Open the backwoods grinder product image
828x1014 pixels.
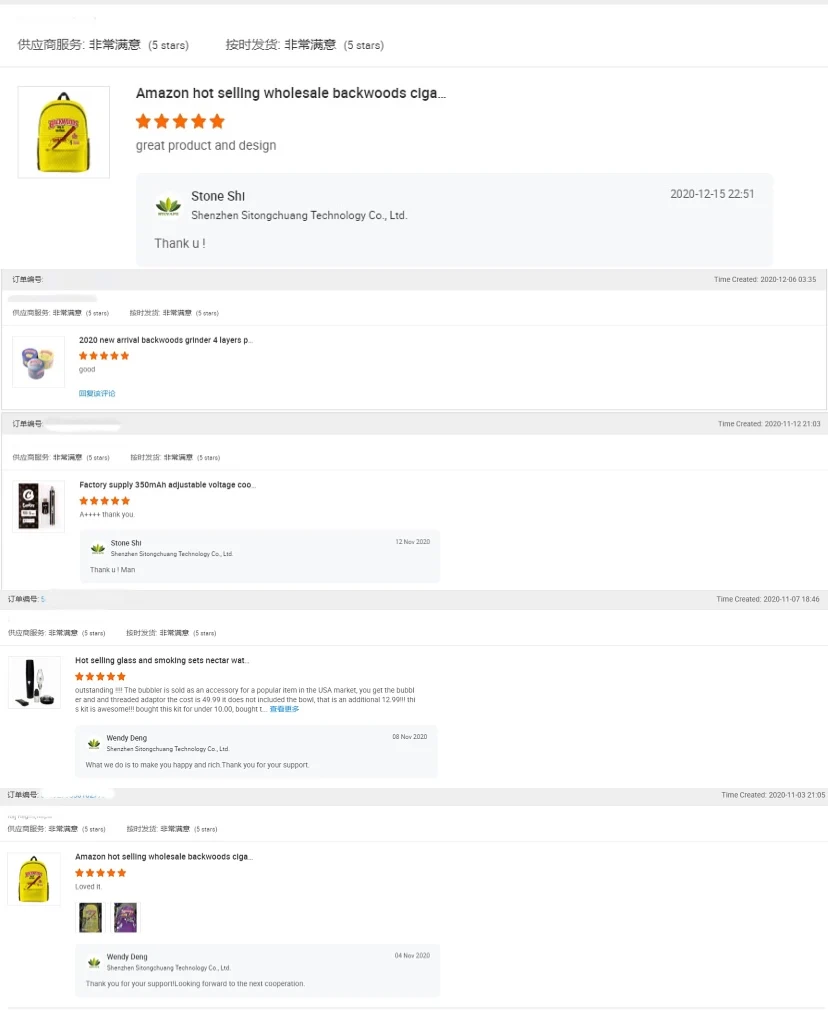39,362
